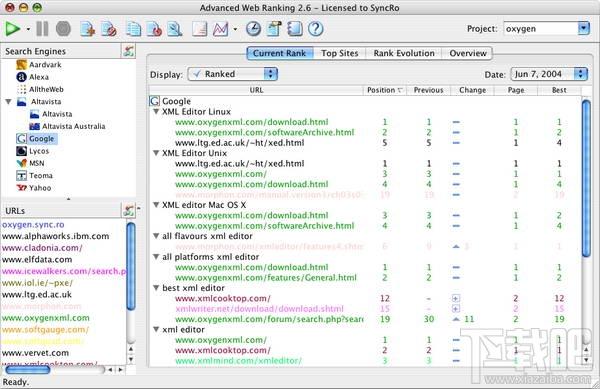
Task: Click the preferences notepad tool icon
Action: point(274,29)
